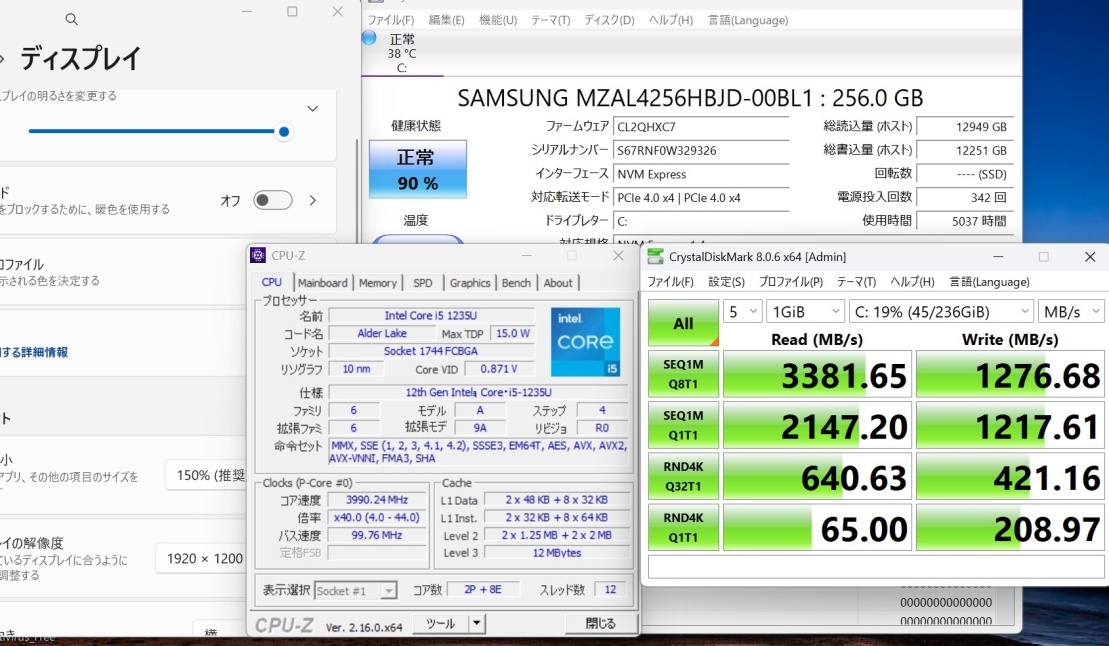Change units via the MB/s dropdown
Viewport: 1109px width, 646px height.
tap(1071, 311)
